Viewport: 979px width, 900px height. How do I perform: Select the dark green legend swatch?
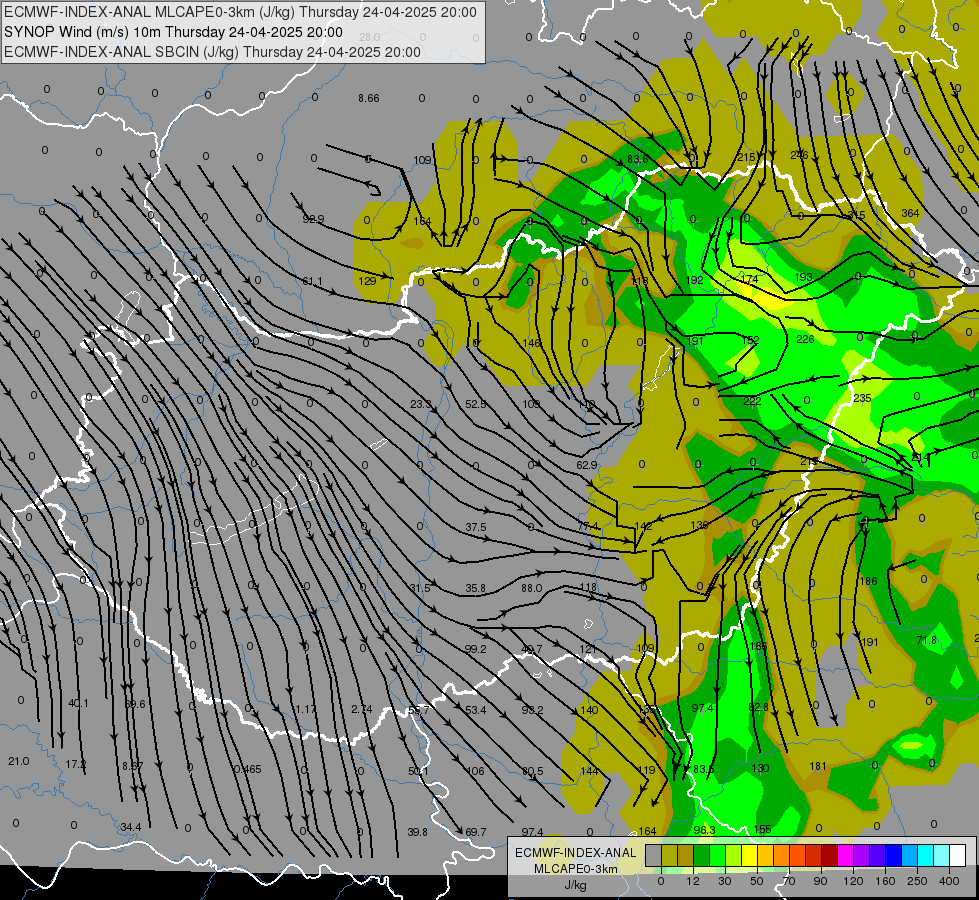pyautogui.click(x=701, y=856)
